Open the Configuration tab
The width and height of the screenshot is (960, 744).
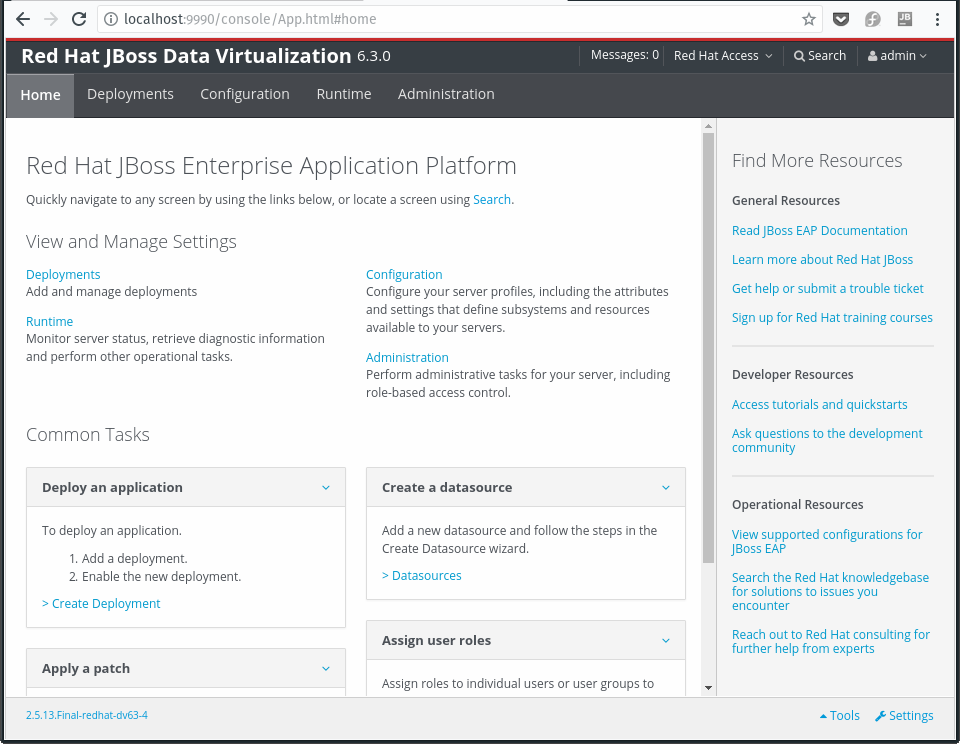pyautogui.click(x=245, y=94)
